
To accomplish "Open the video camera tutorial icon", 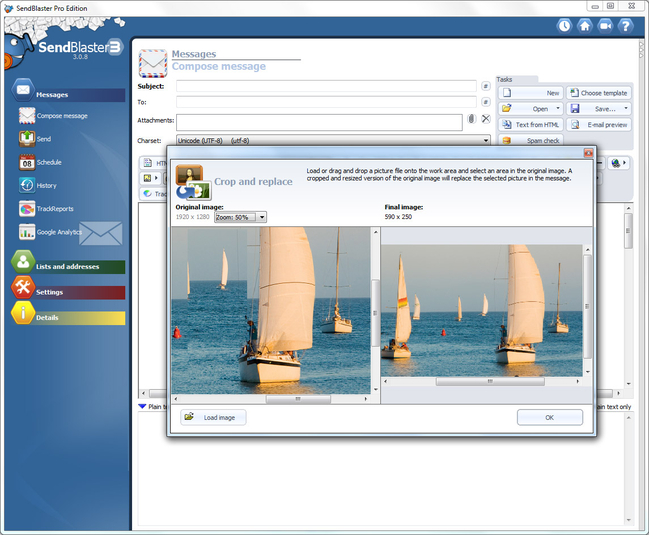I will pos(606,26).
